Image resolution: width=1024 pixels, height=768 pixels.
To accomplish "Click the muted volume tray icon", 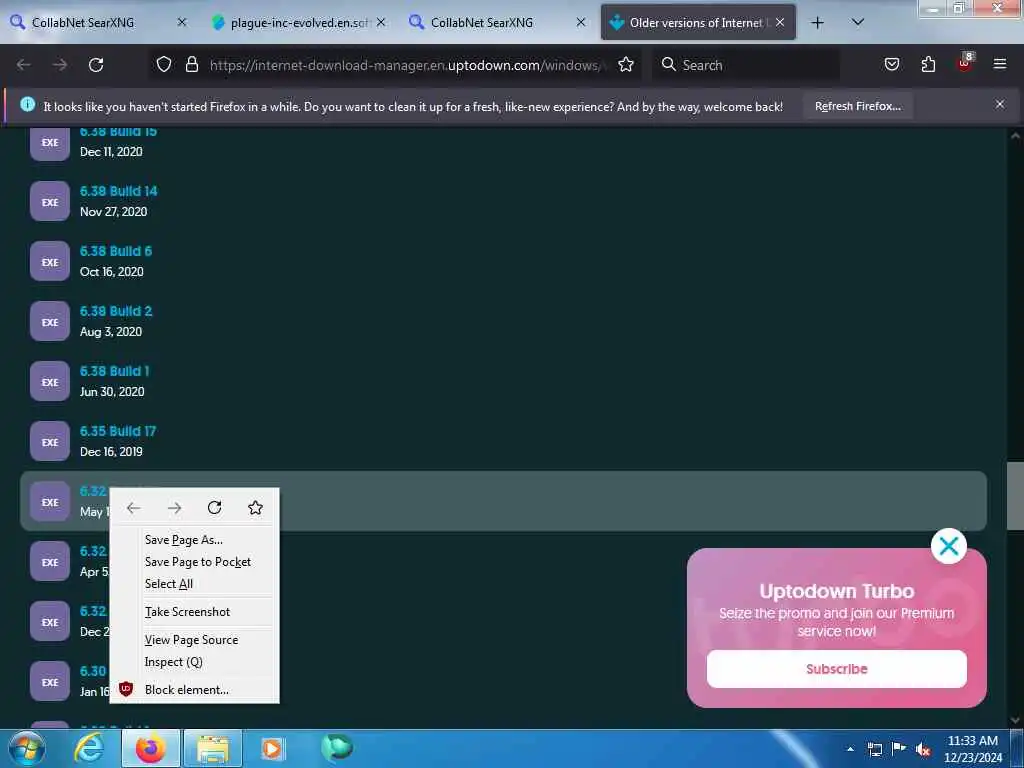I will (x=923, y=749).
